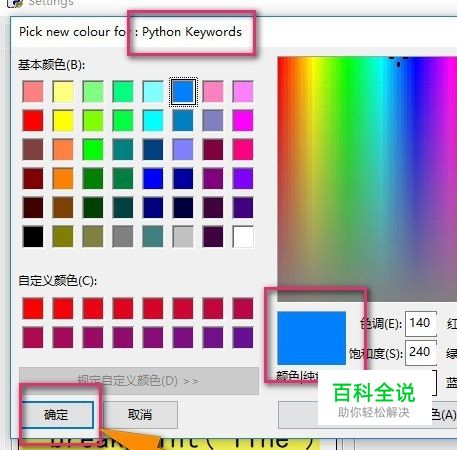Choose the bright cyan basic colour swatch
The width and height of the screenshot is (457, 450).
coord(153,120)
